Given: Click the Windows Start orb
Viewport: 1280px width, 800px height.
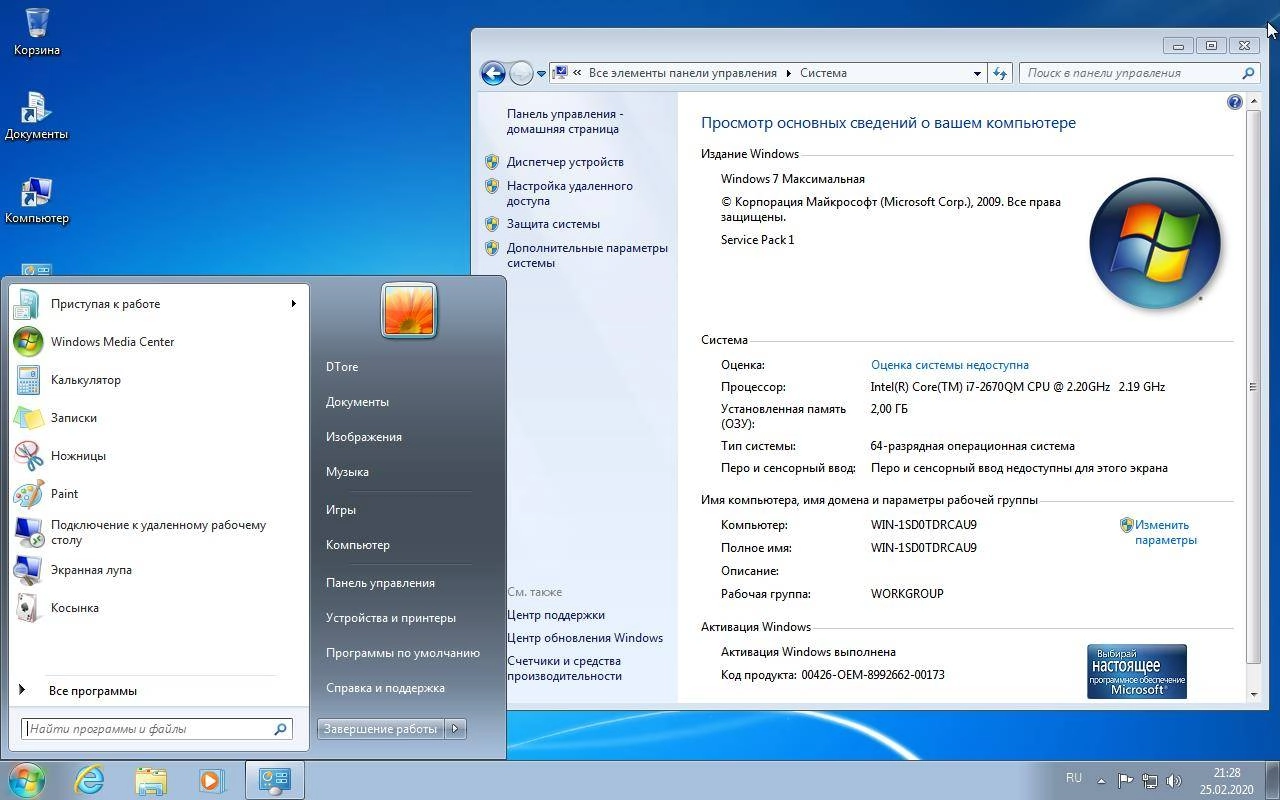Looking at the screenshot, I should (26, 779).
